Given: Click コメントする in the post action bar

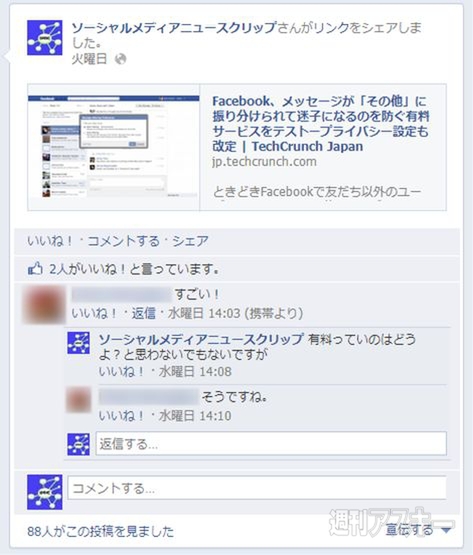Looking at the screenshot, I should (x=124, y=241).
